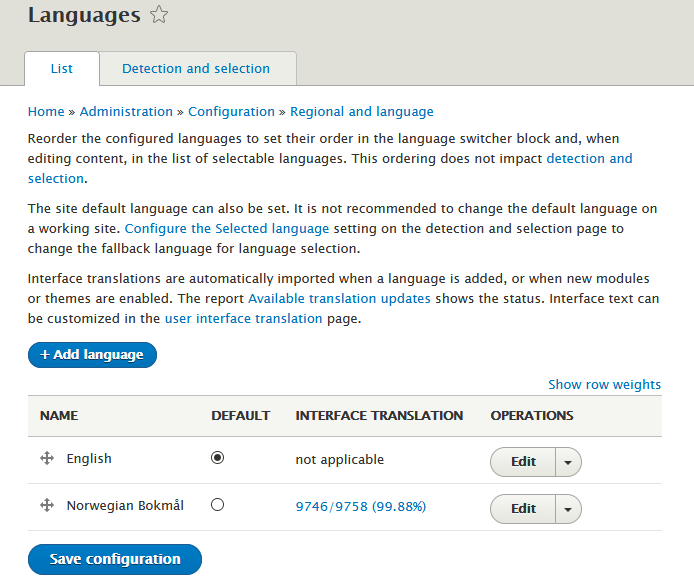This screenshot has height=580, width=694.
Task: Open Configure the Selected language link
Action: pos(227,228)
